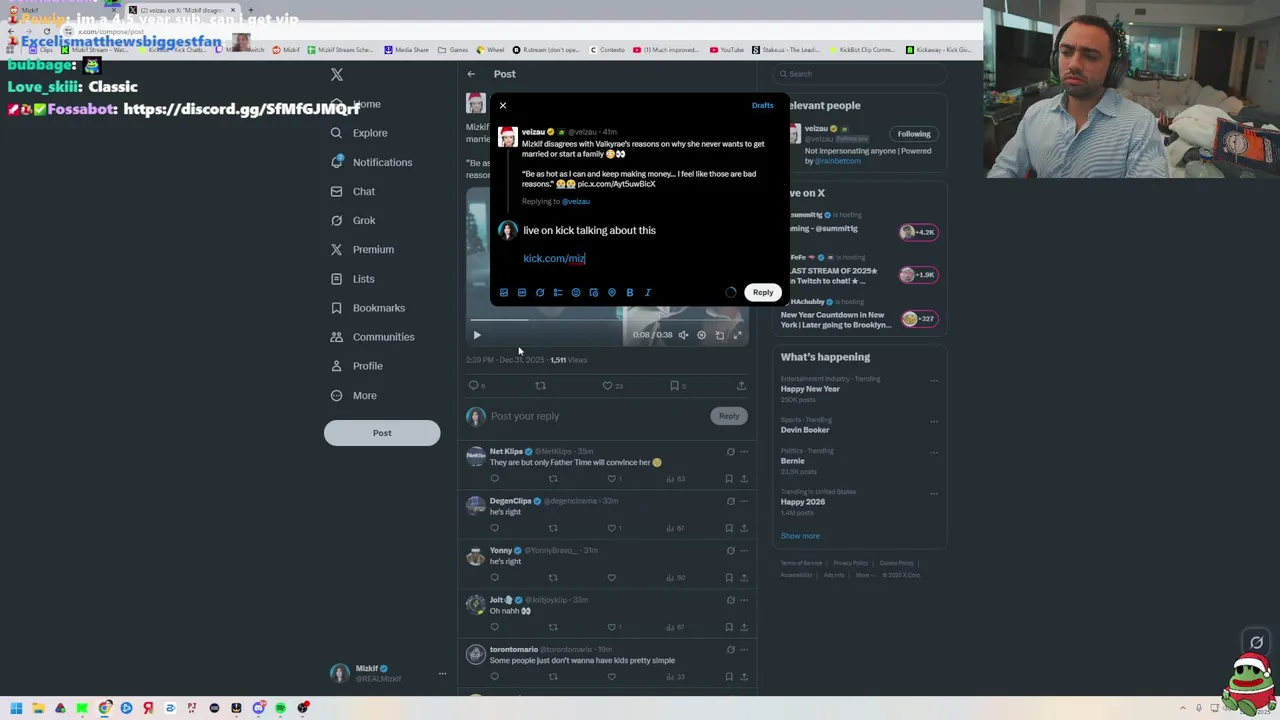Image resolution: width=1280 pixels, height=720 pixels.
Task: Open Happy 2026 trend options
Action: coord(934,493)
